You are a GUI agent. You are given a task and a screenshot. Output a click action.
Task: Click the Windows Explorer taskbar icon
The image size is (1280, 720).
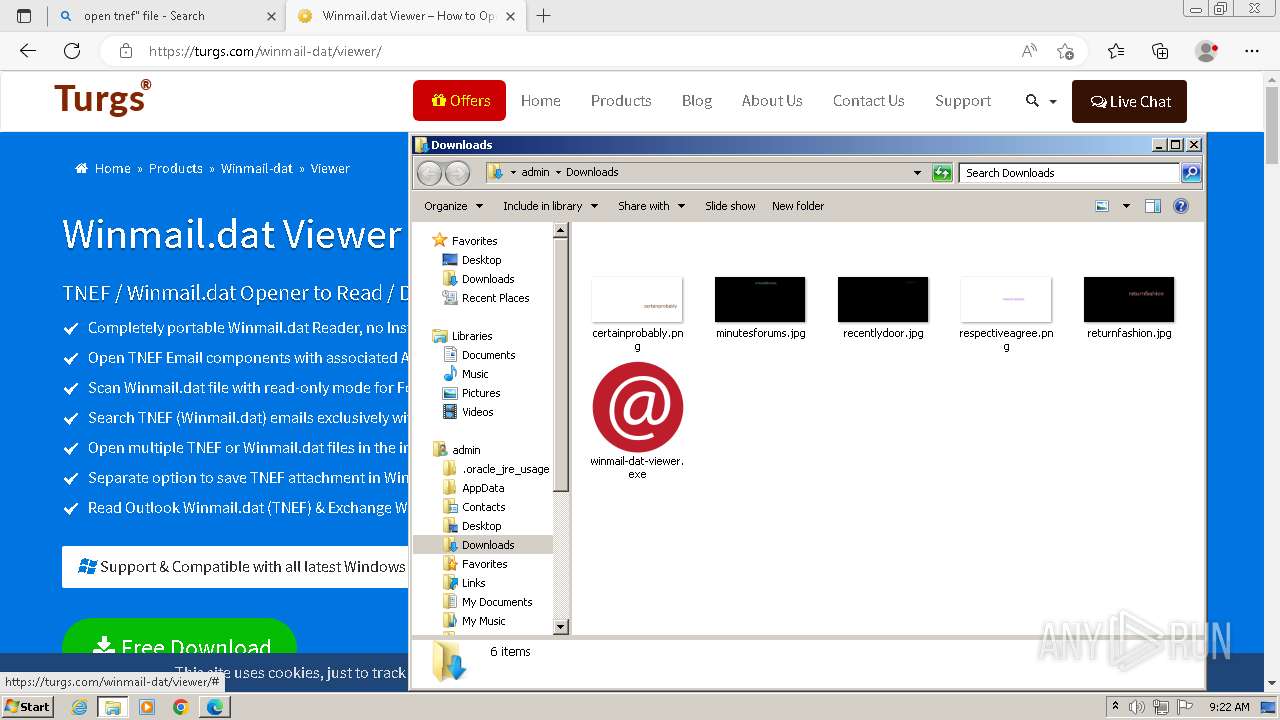coord(113,707)
